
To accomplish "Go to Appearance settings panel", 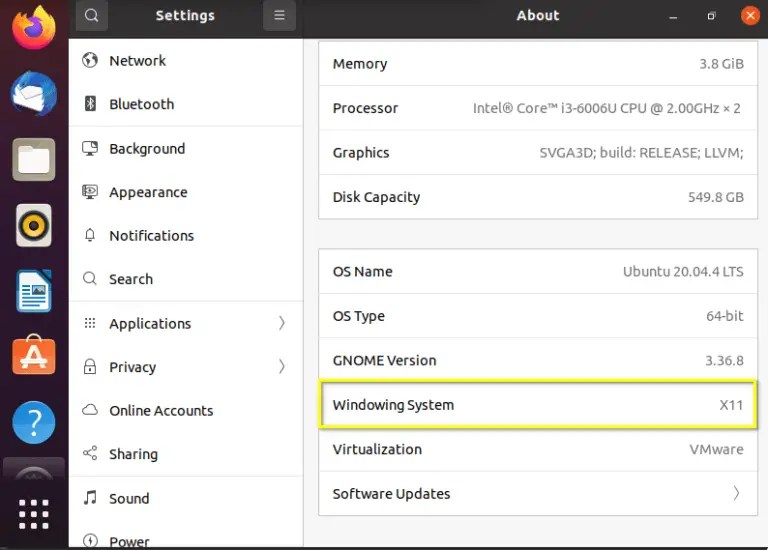I will (186, 192).
